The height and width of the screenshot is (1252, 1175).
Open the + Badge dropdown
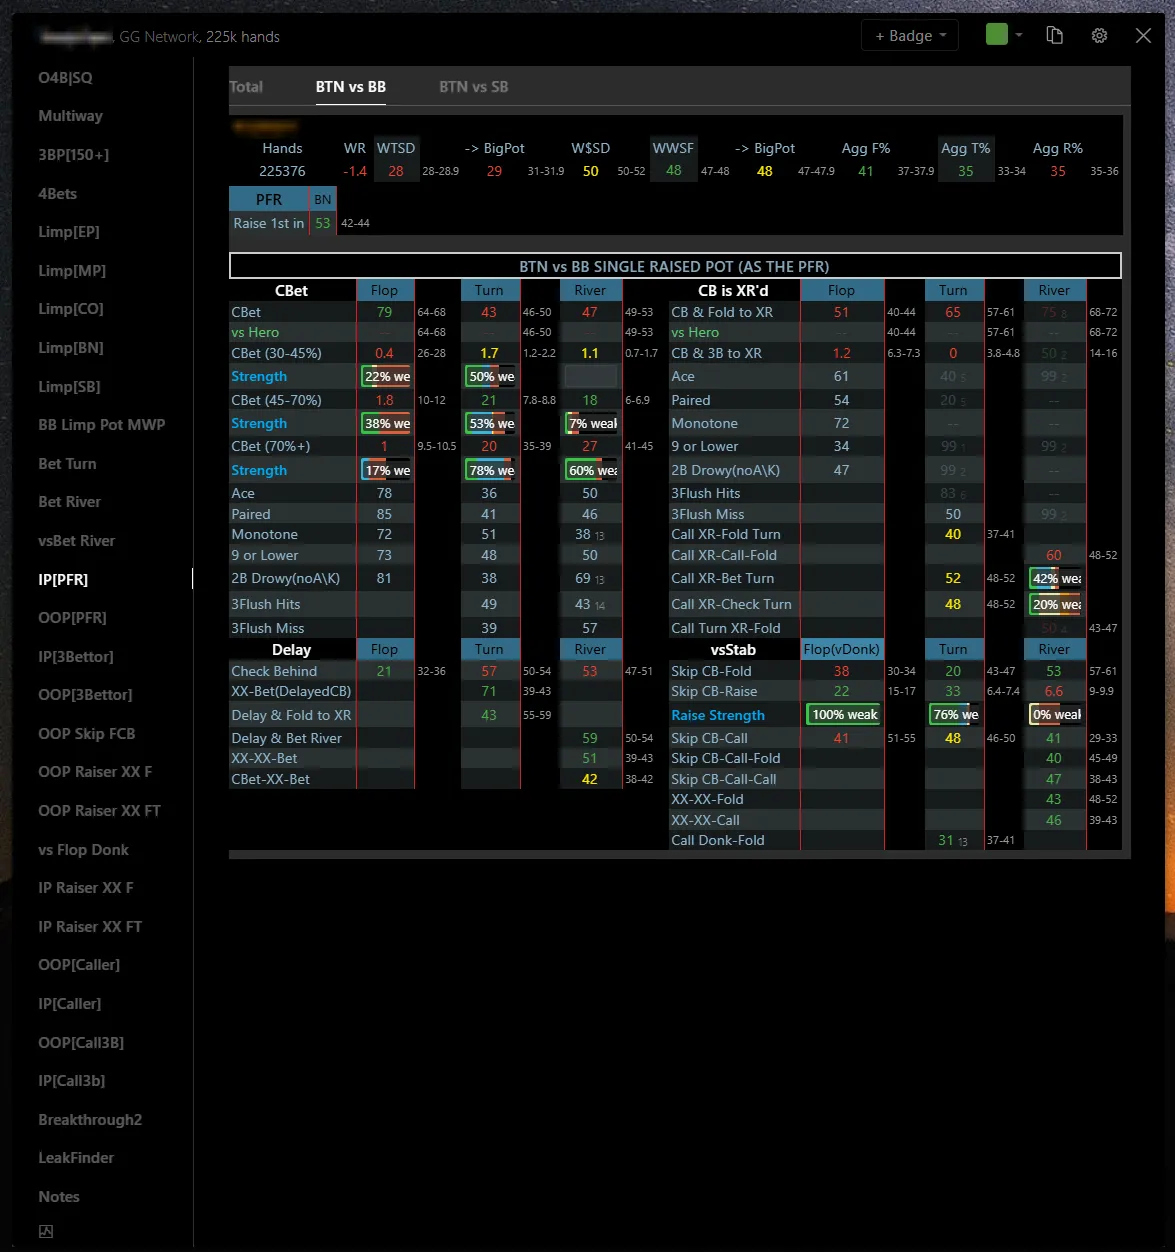click(x=909, y=36)
